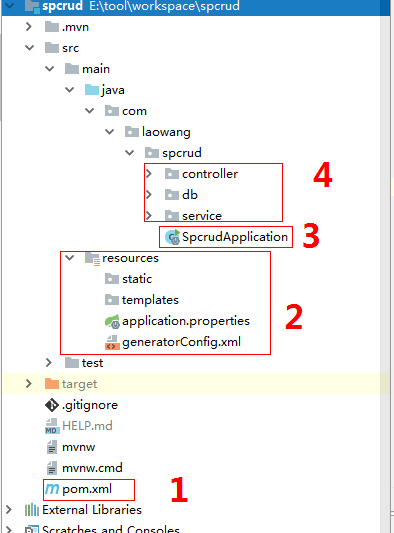The height and width of the screenshot is (533, 394).
Task: Click the mvnw.cmd file icon
Action: pyautogui.click(x=52, y=468)
